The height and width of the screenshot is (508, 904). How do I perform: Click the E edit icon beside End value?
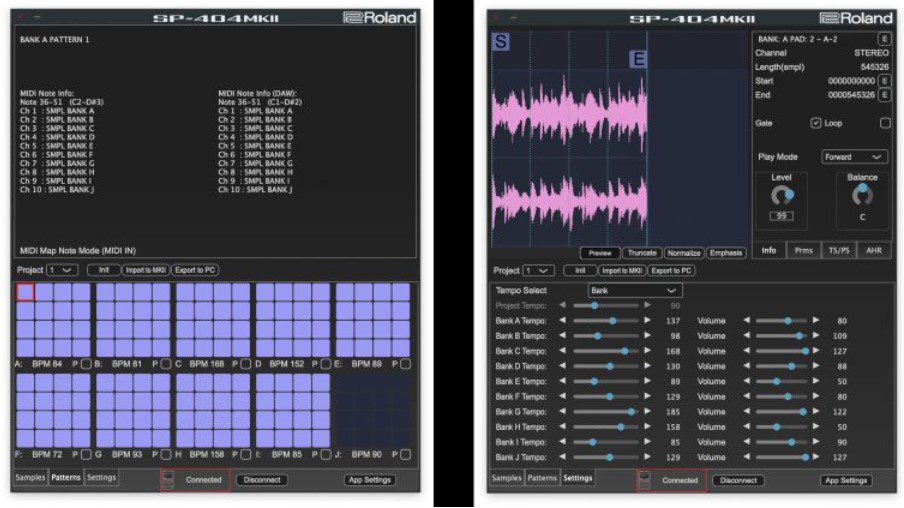coord(884,94)
